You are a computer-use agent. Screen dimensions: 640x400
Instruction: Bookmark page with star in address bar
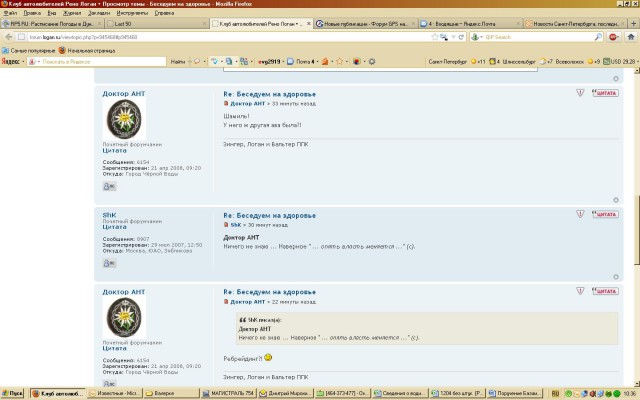coord(435,37)
